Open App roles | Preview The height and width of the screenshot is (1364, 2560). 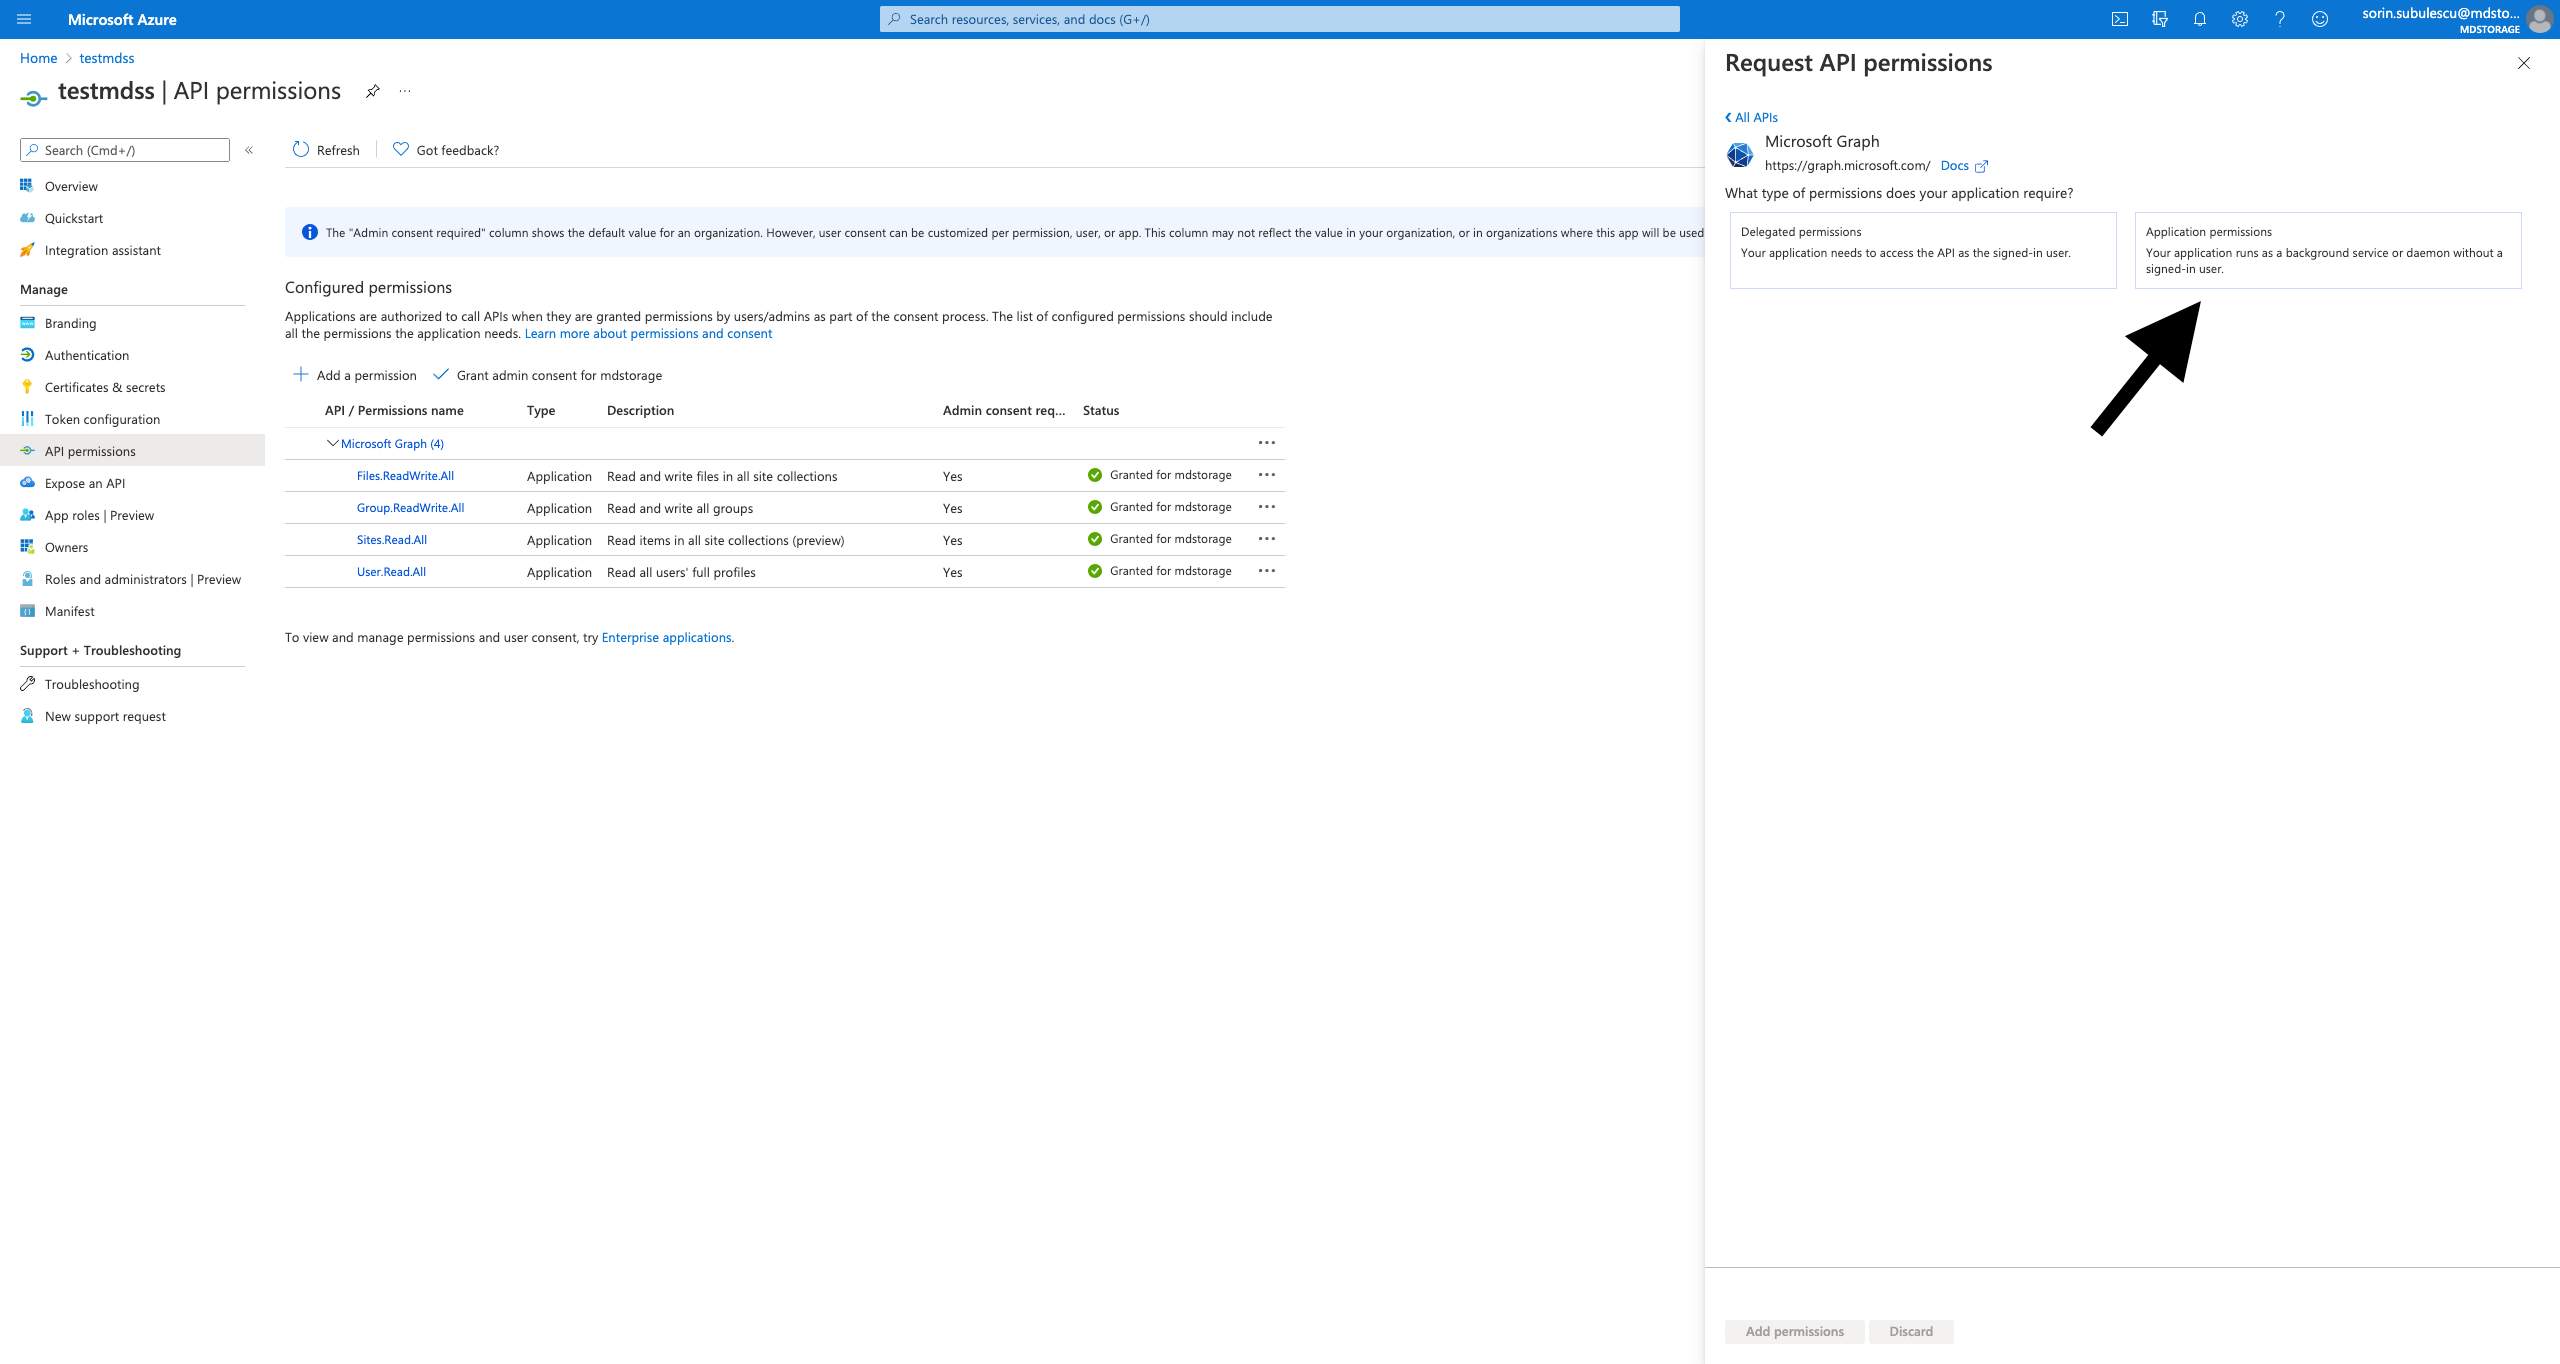tap(132, 515)
